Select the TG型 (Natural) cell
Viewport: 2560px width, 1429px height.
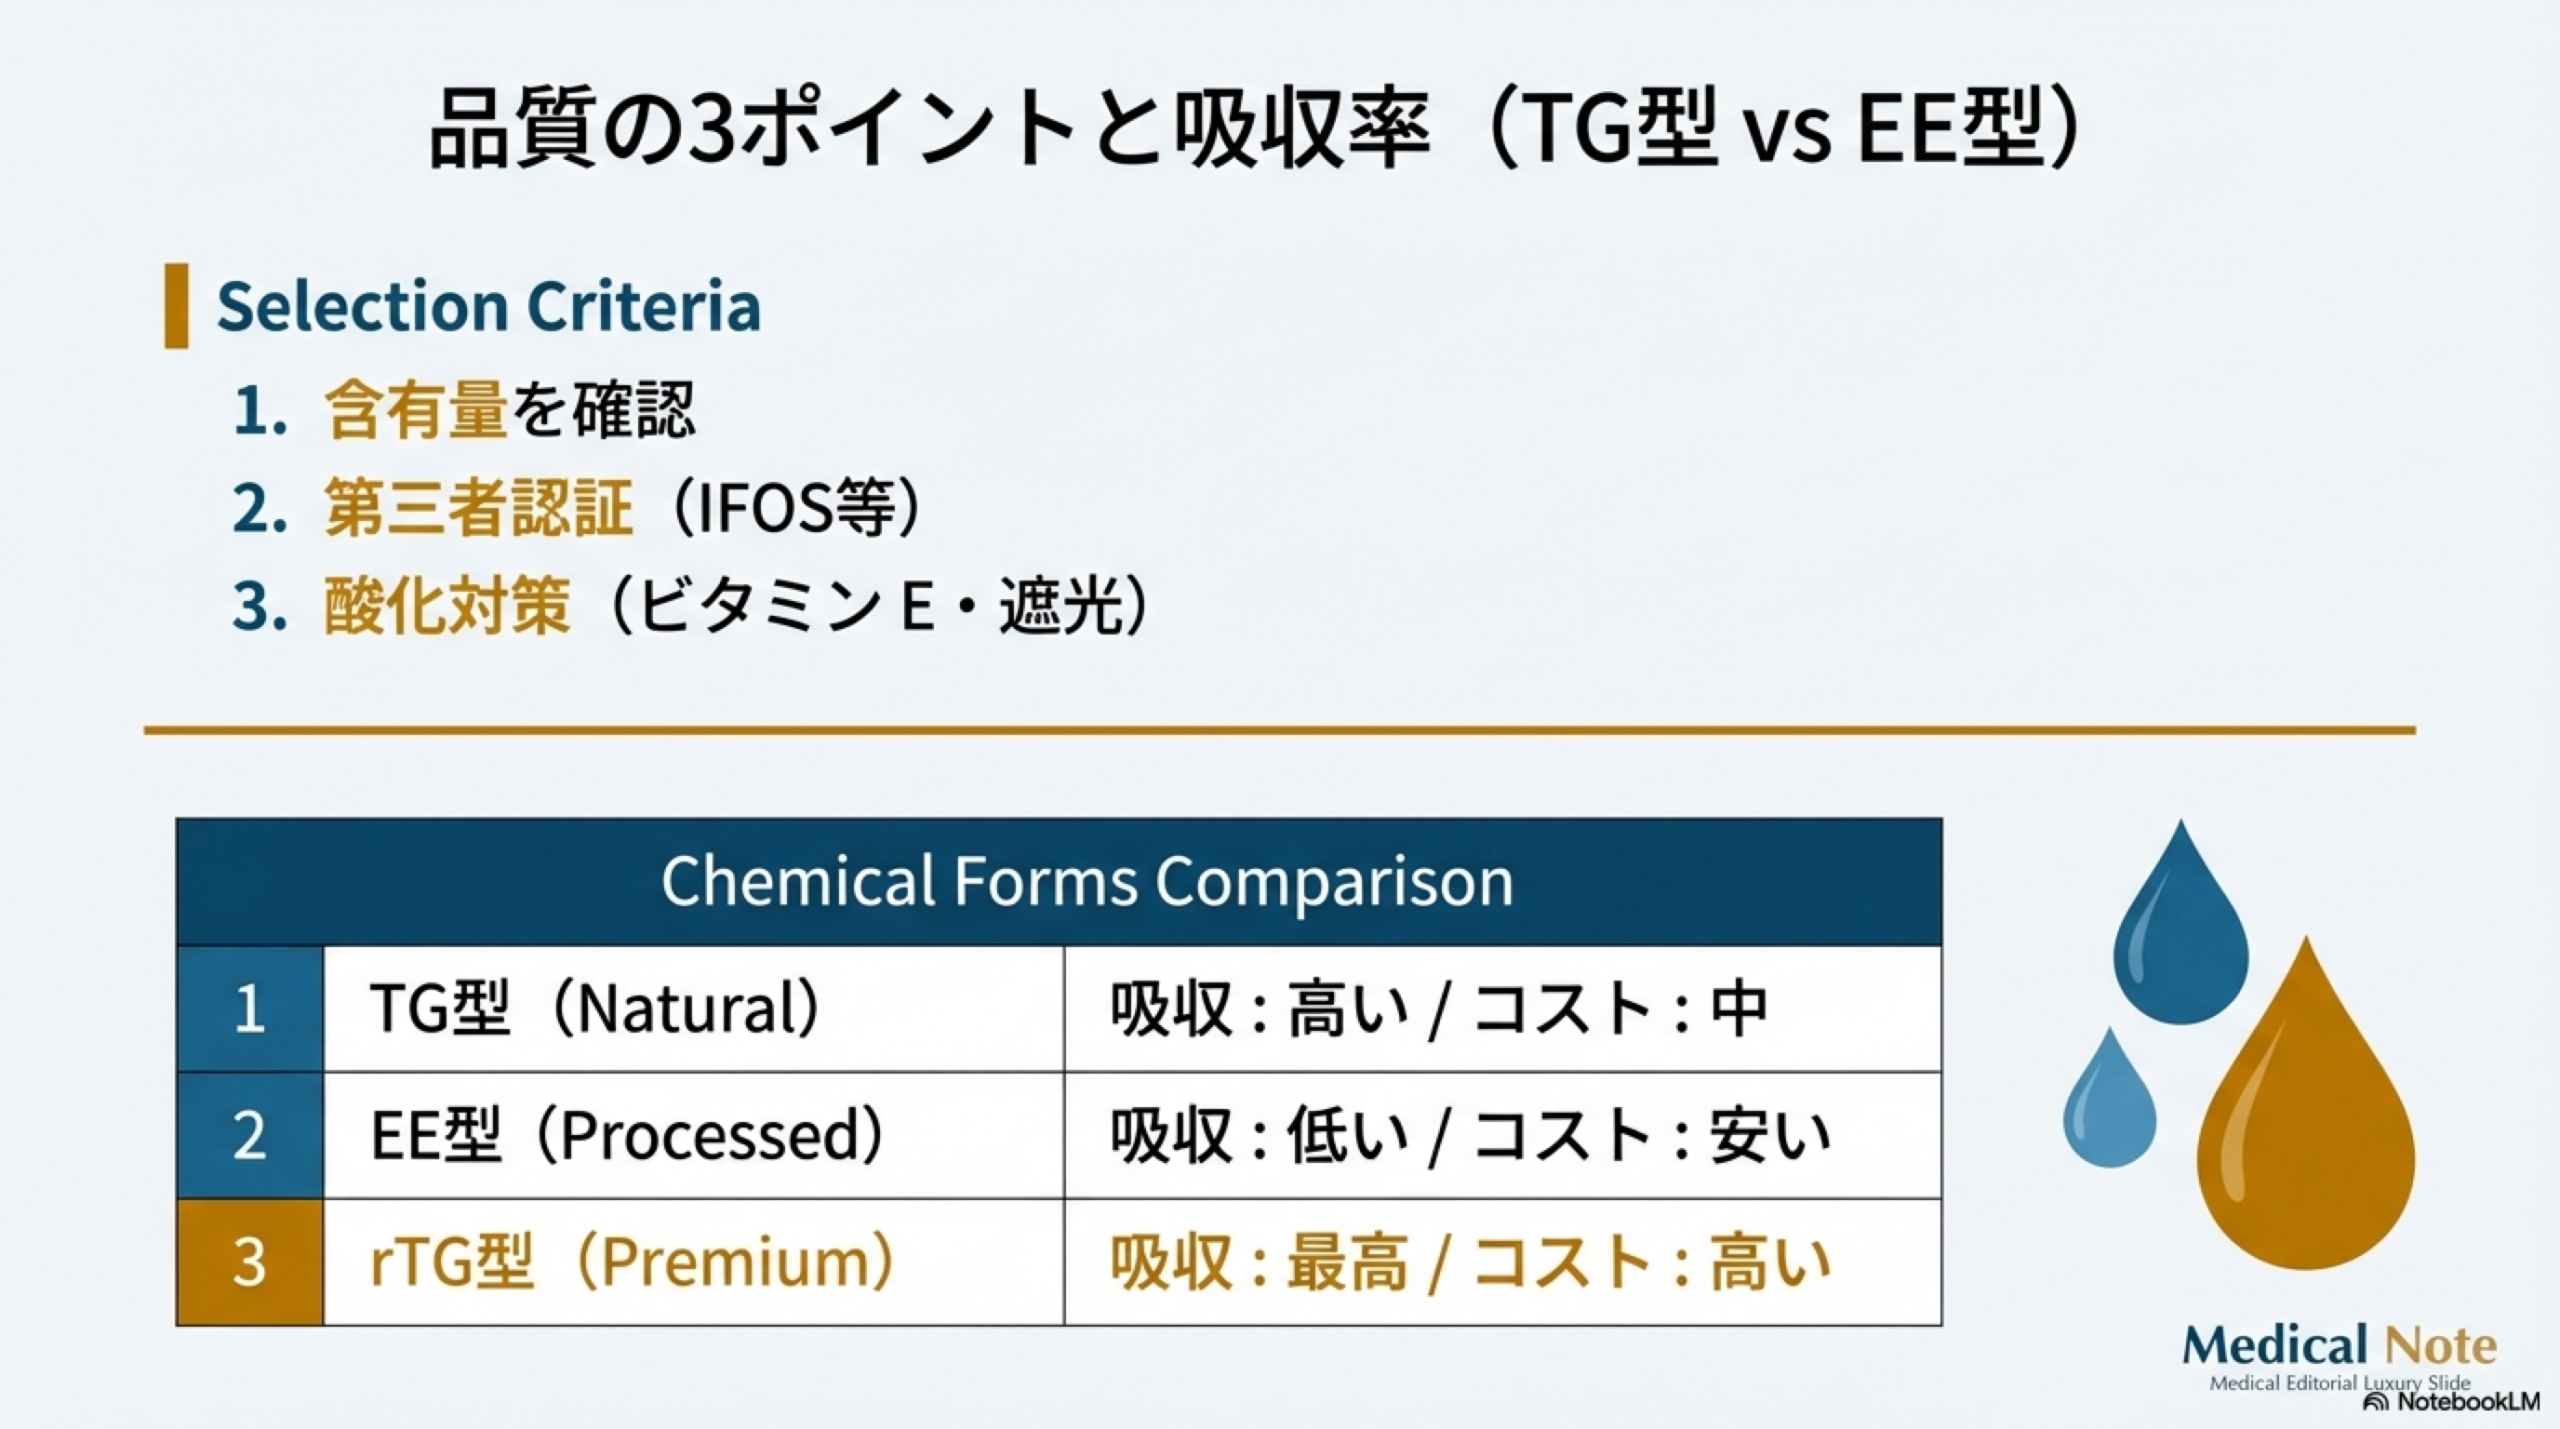coord(693,1009)
